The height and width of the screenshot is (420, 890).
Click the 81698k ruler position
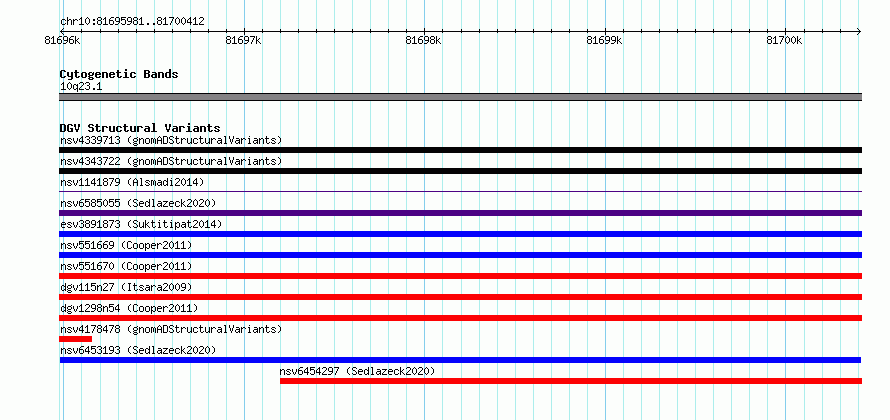click(x=423, y=41)
